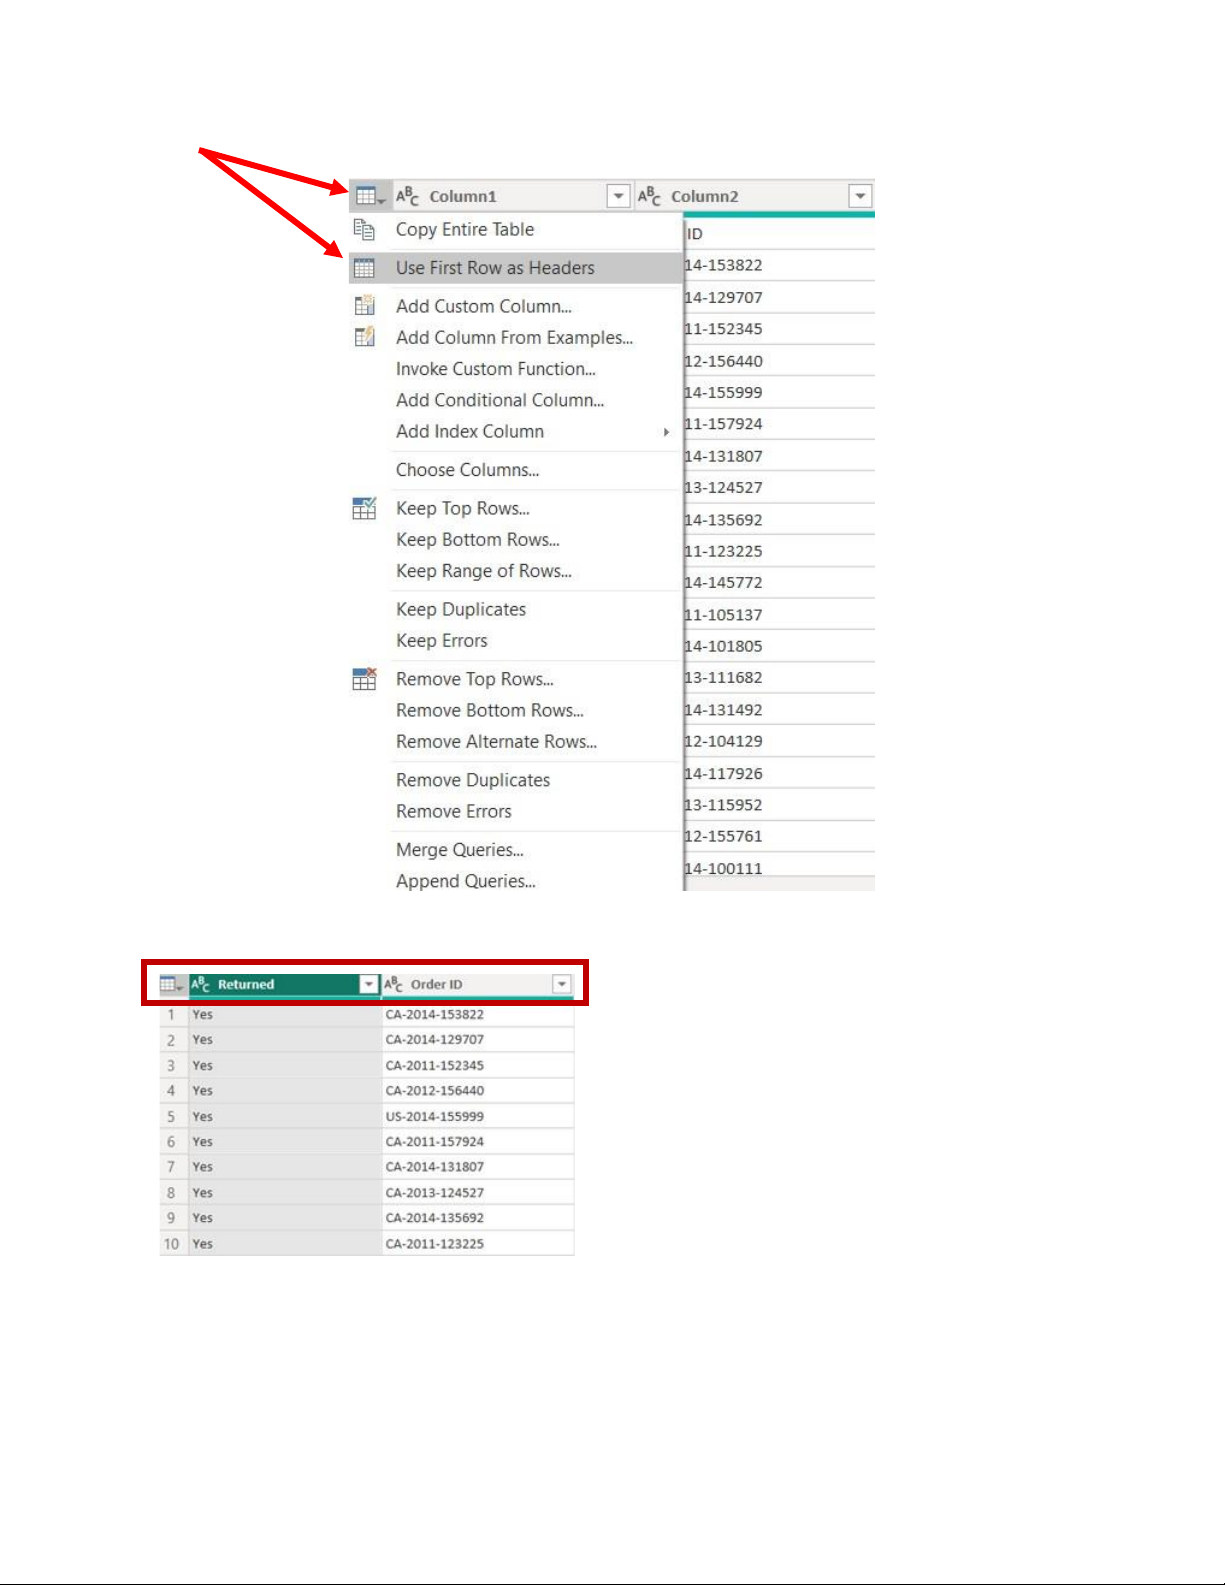The height and width of the screenshot is (1585, 1225).
Task: Open the Returned column filter dropdown
Action: point(369,985)
